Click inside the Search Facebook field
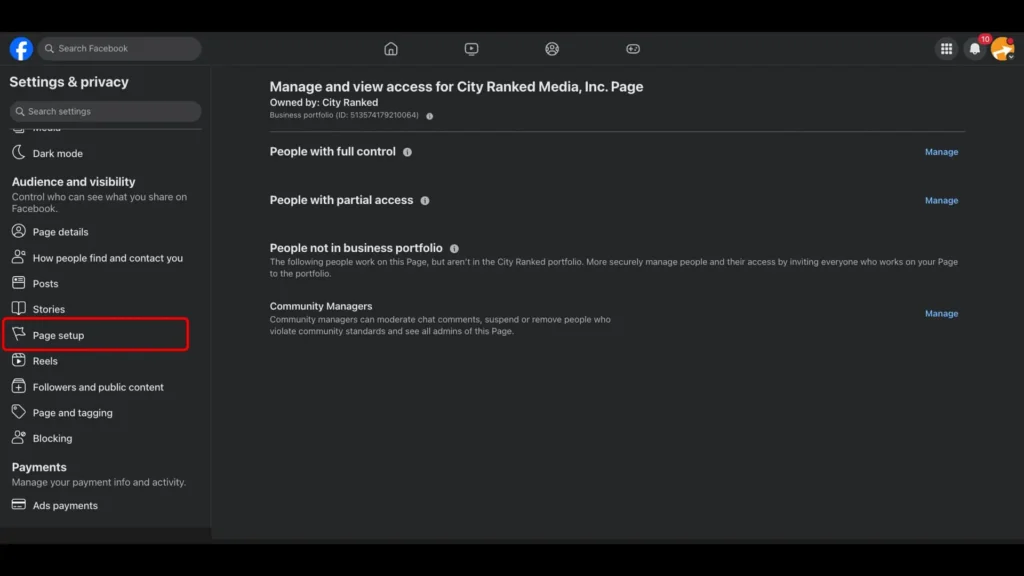 coord(119,48)
